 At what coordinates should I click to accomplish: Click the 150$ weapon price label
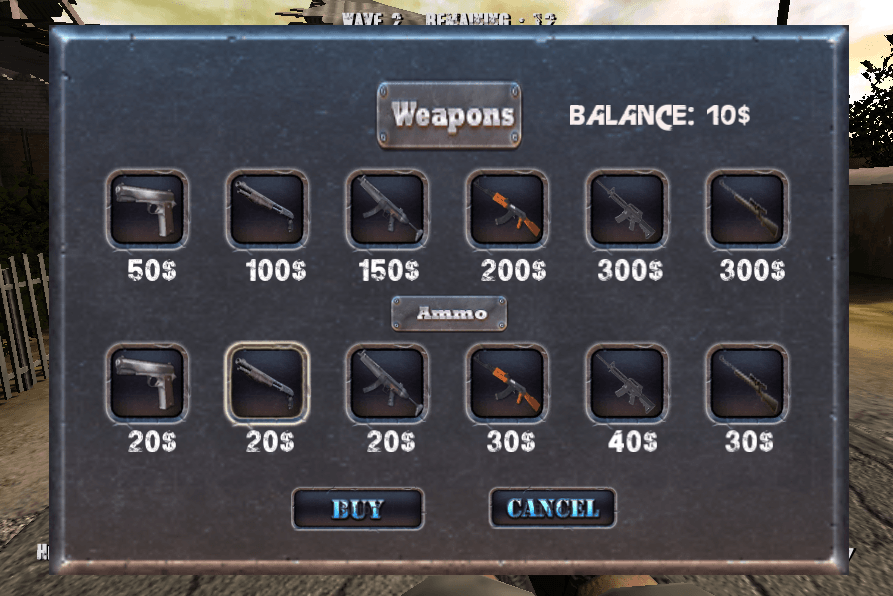click(389, 270)
